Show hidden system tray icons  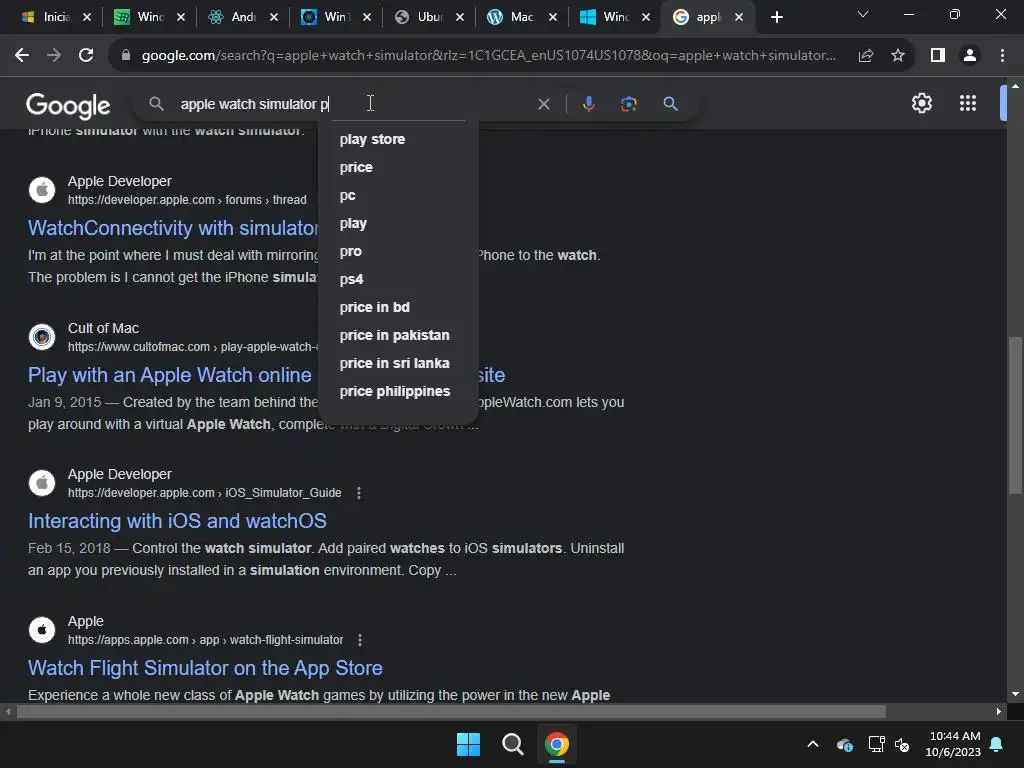(813, 744)
